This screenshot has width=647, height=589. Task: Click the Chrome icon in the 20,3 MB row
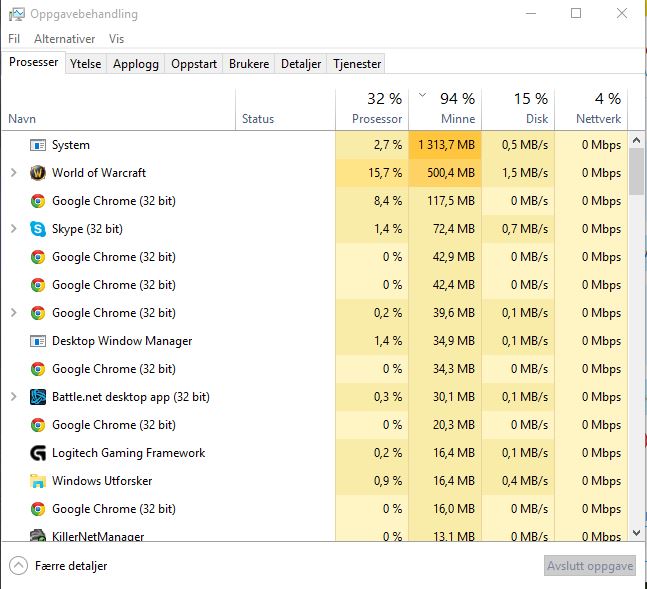[x=38, y=425]
